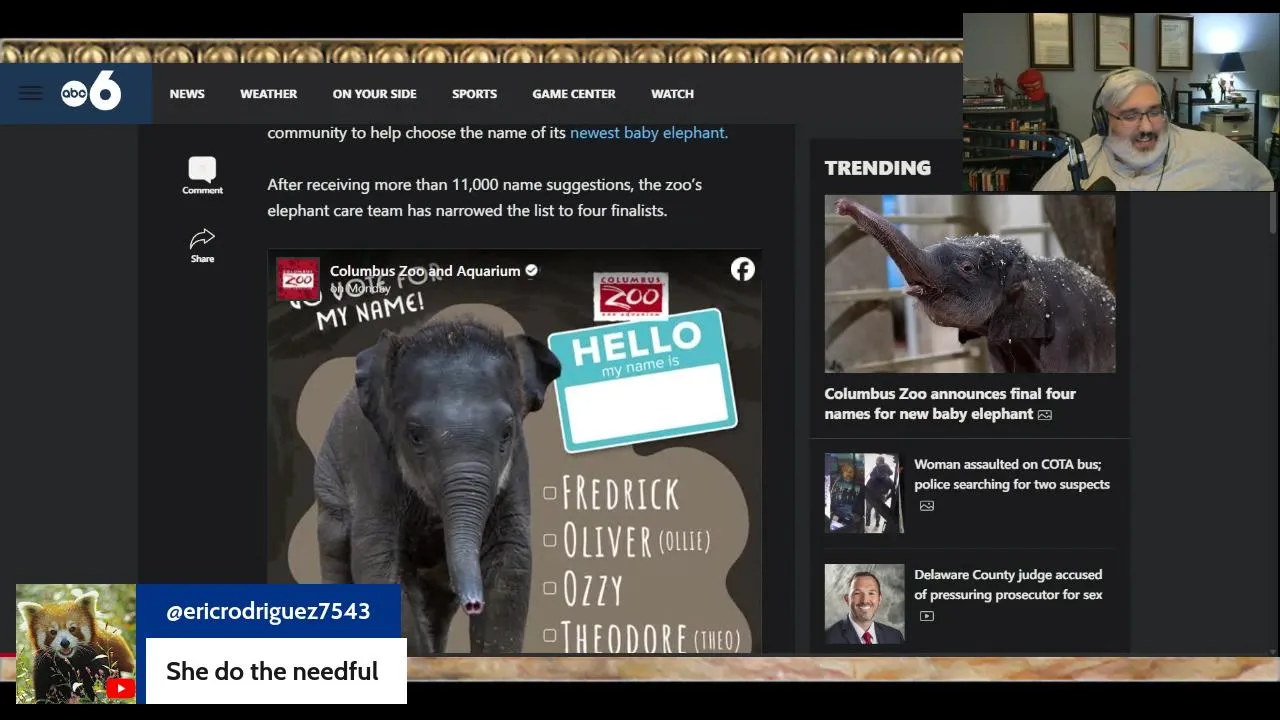Click the 'She do the needful' chat message
The width and height of the screenshot is (1280, 720).
(x=272, y=671)
